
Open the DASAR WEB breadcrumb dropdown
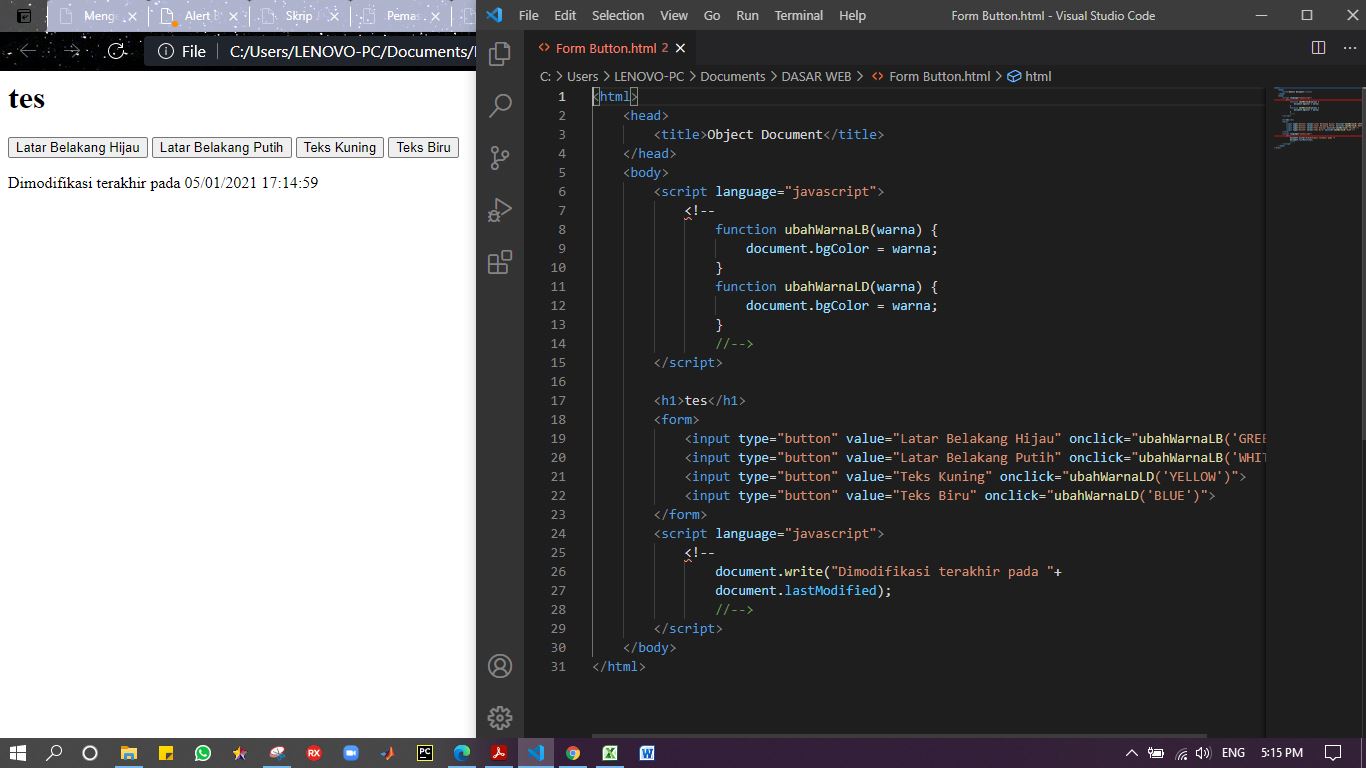pos(816,76)
